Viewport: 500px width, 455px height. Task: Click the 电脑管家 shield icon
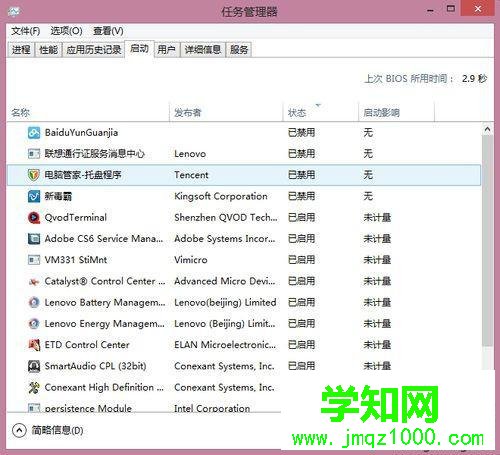[34, 175]
